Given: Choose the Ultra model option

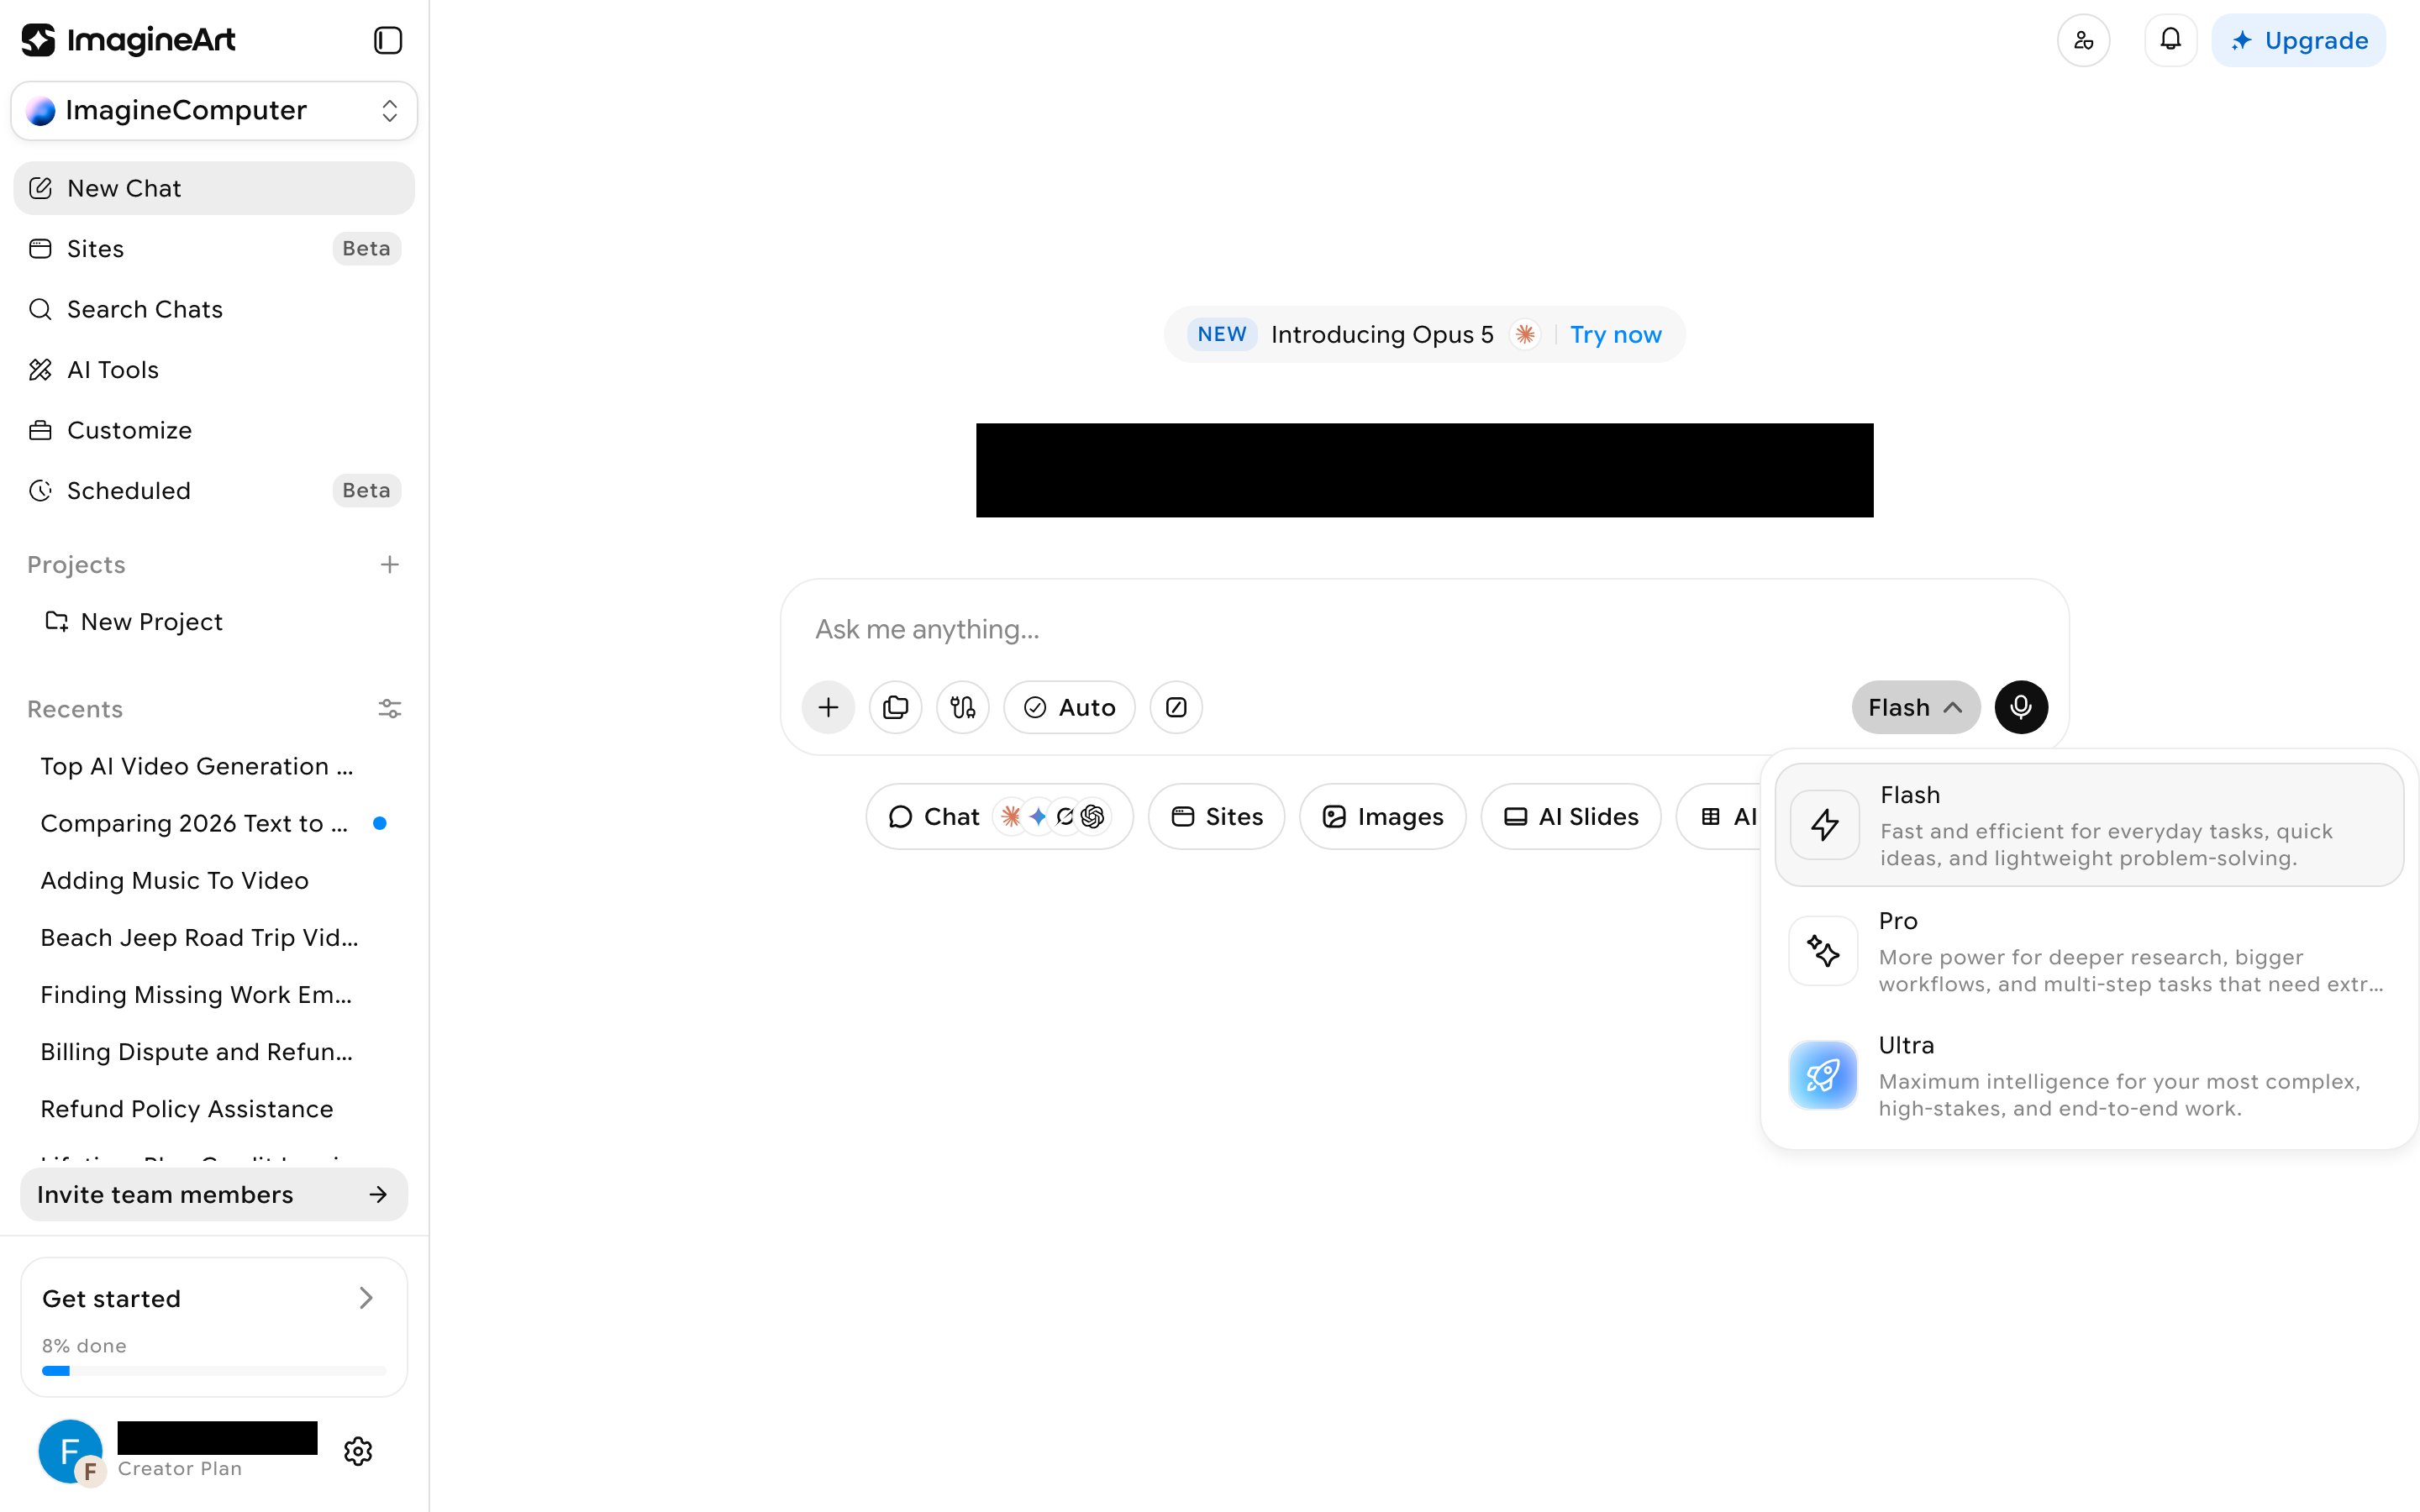Looking at the screenshot, I should coord(2089,1075).
